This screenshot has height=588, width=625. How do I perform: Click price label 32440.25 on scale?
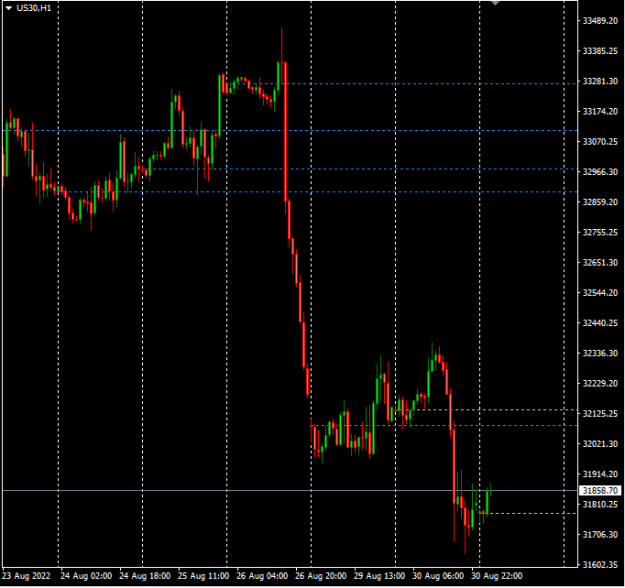coord(600,323)
